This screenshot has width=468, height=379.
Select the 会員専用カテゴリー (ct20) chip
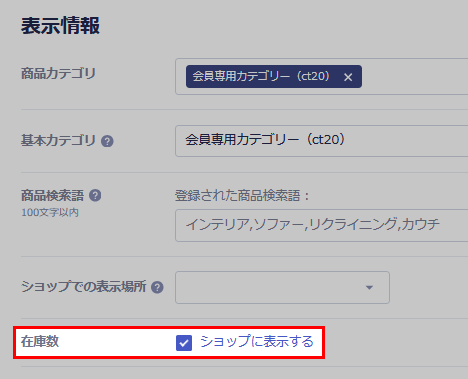point(261,77)
